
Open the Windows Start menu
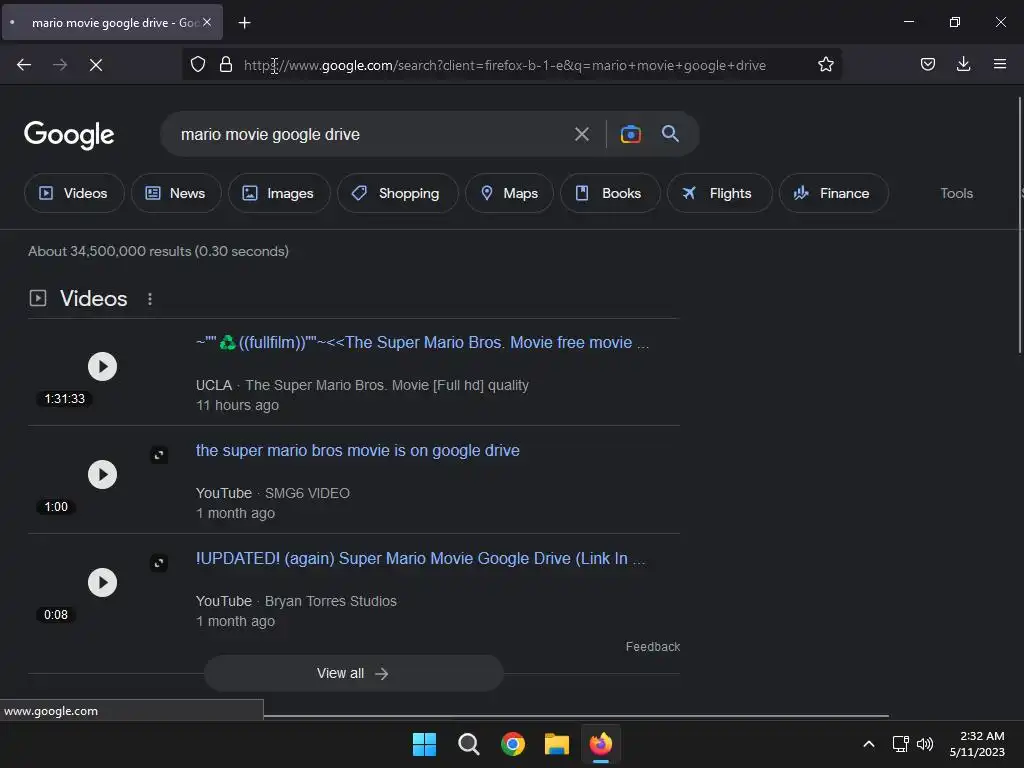tap(424, 744)
